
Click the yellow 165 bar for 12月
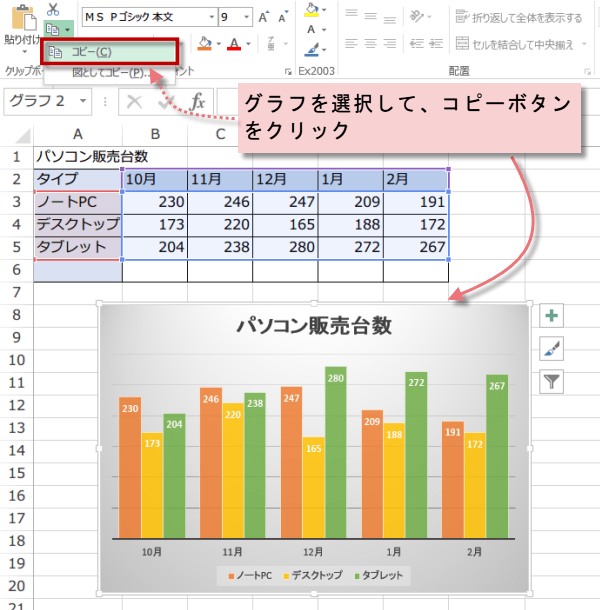coord(313,488)
